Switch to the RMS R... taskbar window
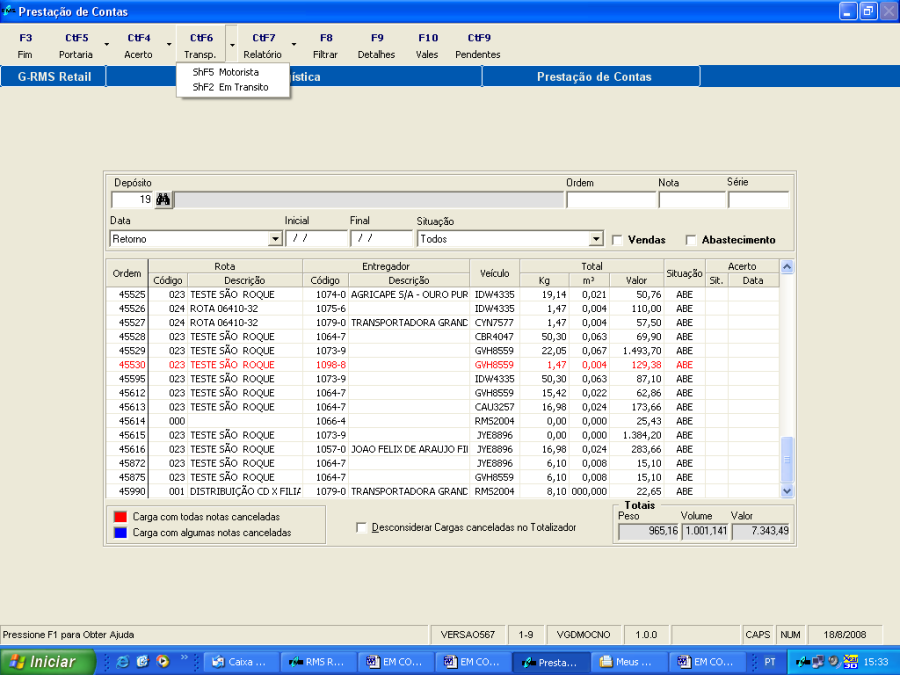Screen dimensions: 900x675 click(319, 662)
